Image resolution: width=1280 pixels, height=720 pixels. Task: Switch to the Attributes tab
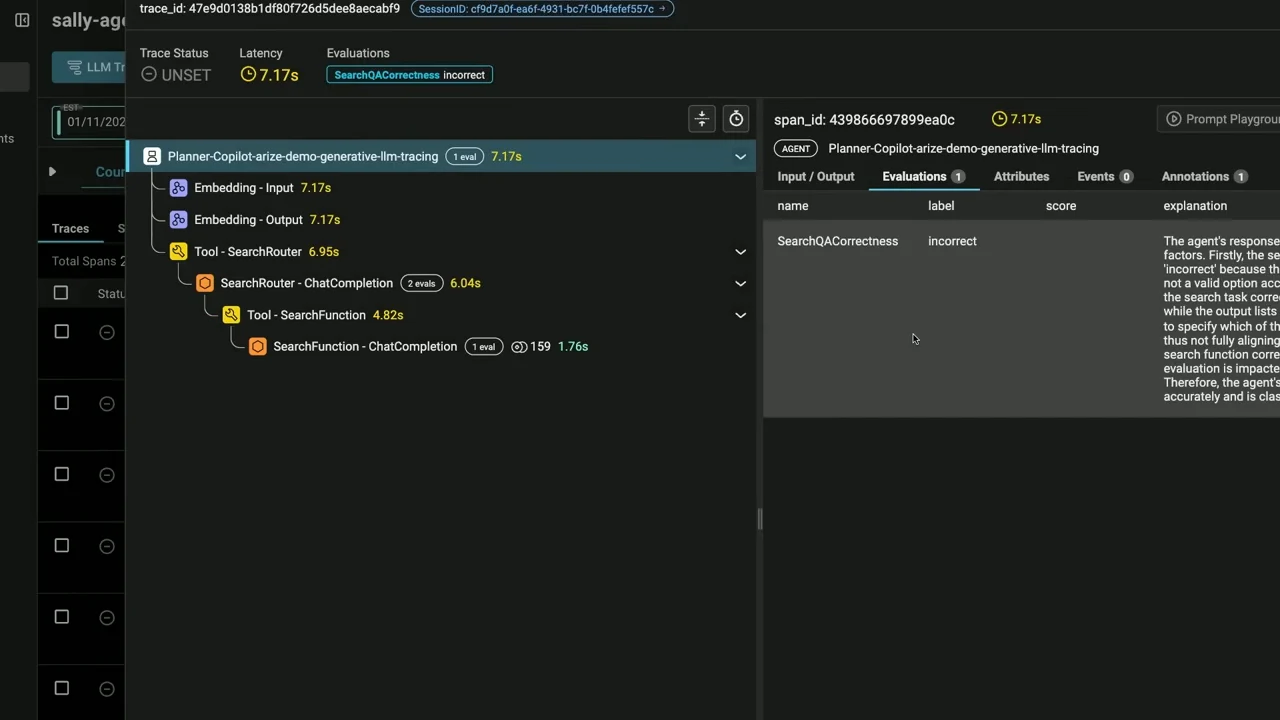coord(1021,177)
